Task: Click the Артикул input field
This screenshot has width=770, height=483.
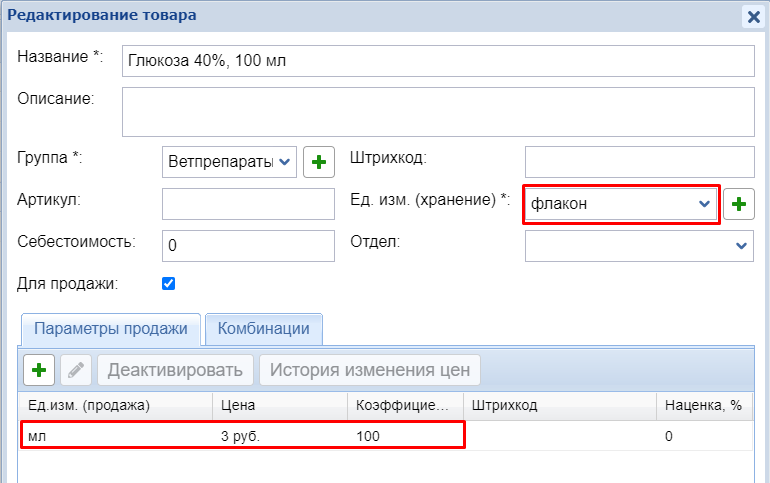Action: [x=248, y=204]
